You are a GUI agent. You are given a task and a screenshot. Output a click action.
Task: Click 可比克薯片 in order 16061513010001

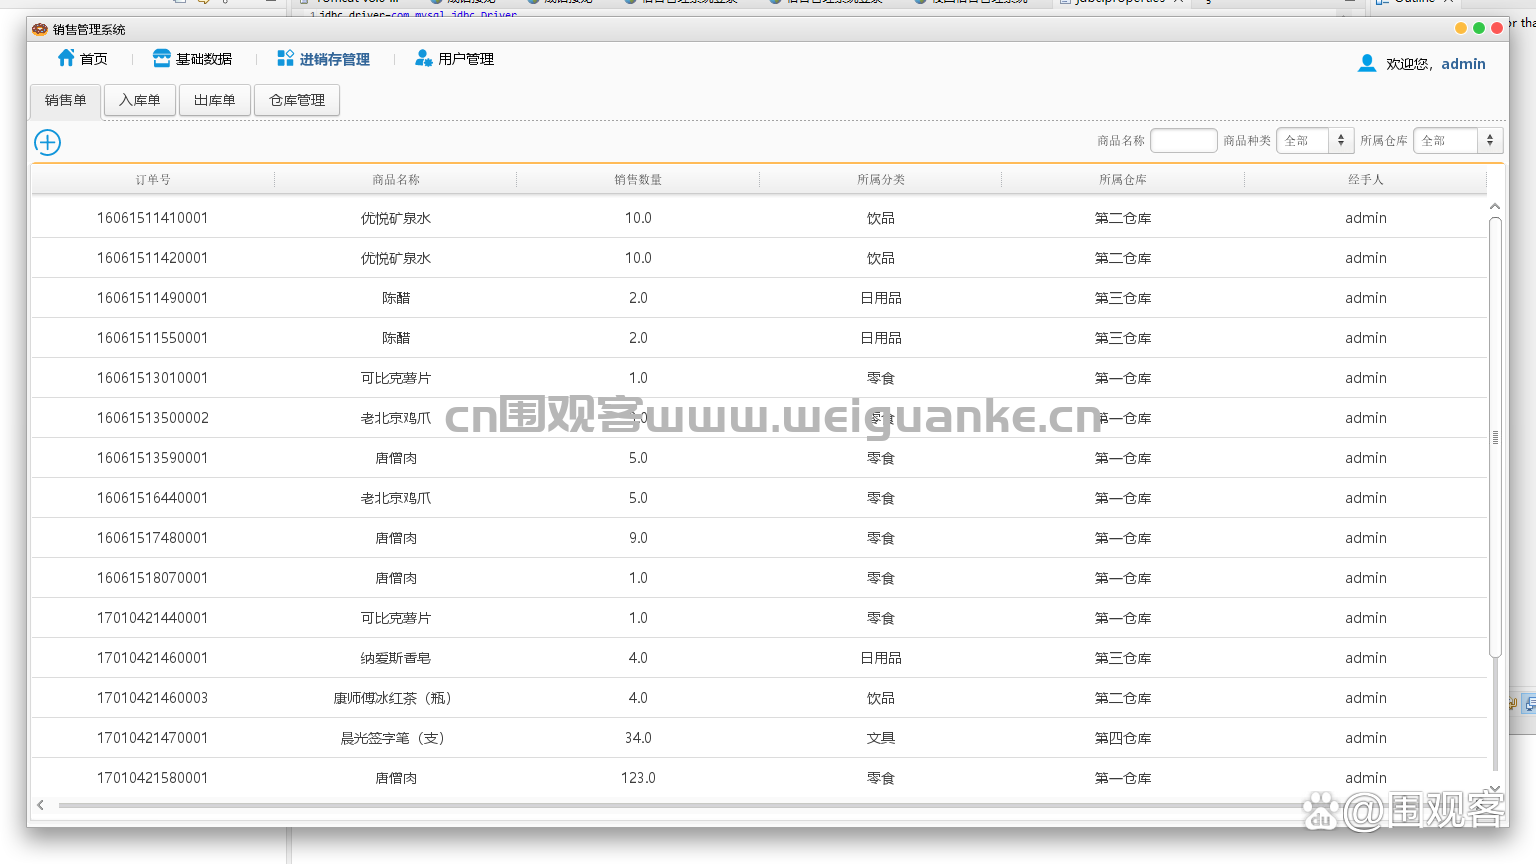click(396, 378)
